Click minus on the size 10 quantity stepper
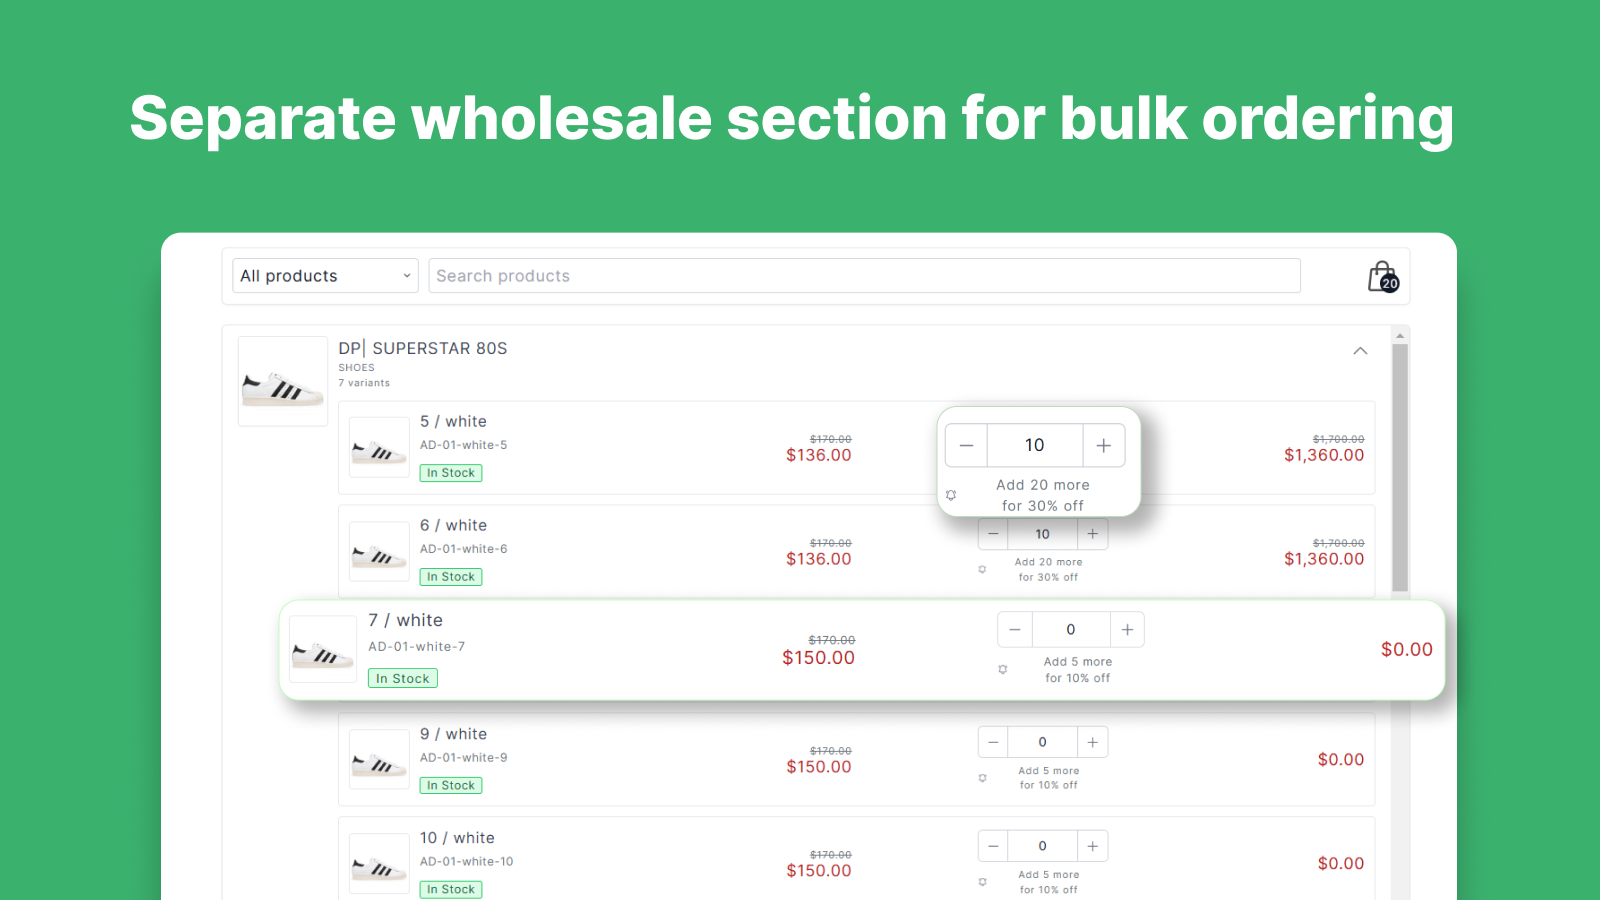This screenshot has height=900, width=1600. [992, 845]
